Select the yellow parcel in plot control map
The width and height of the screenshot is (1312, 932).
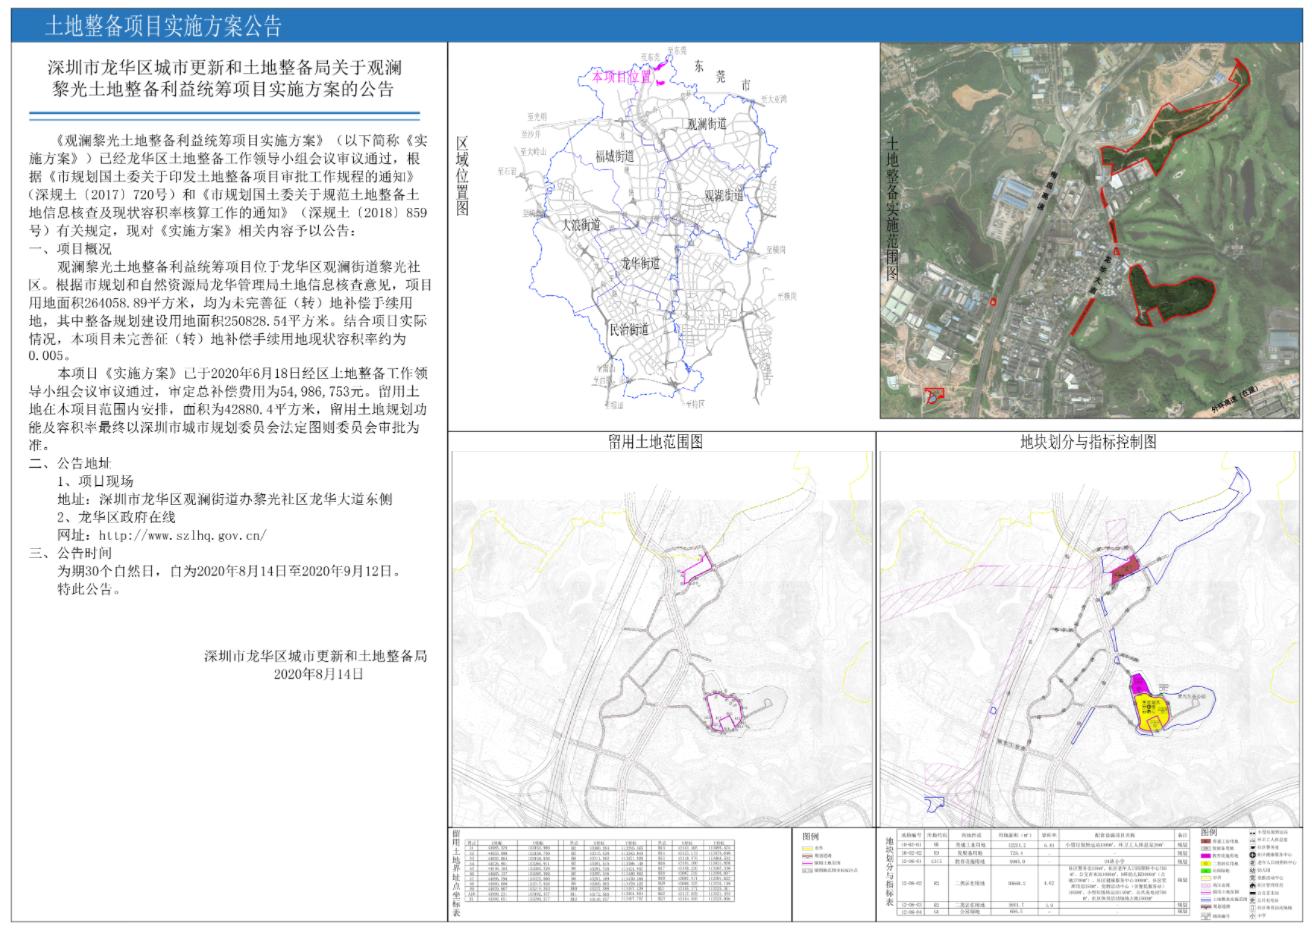tap(1152, 712)
